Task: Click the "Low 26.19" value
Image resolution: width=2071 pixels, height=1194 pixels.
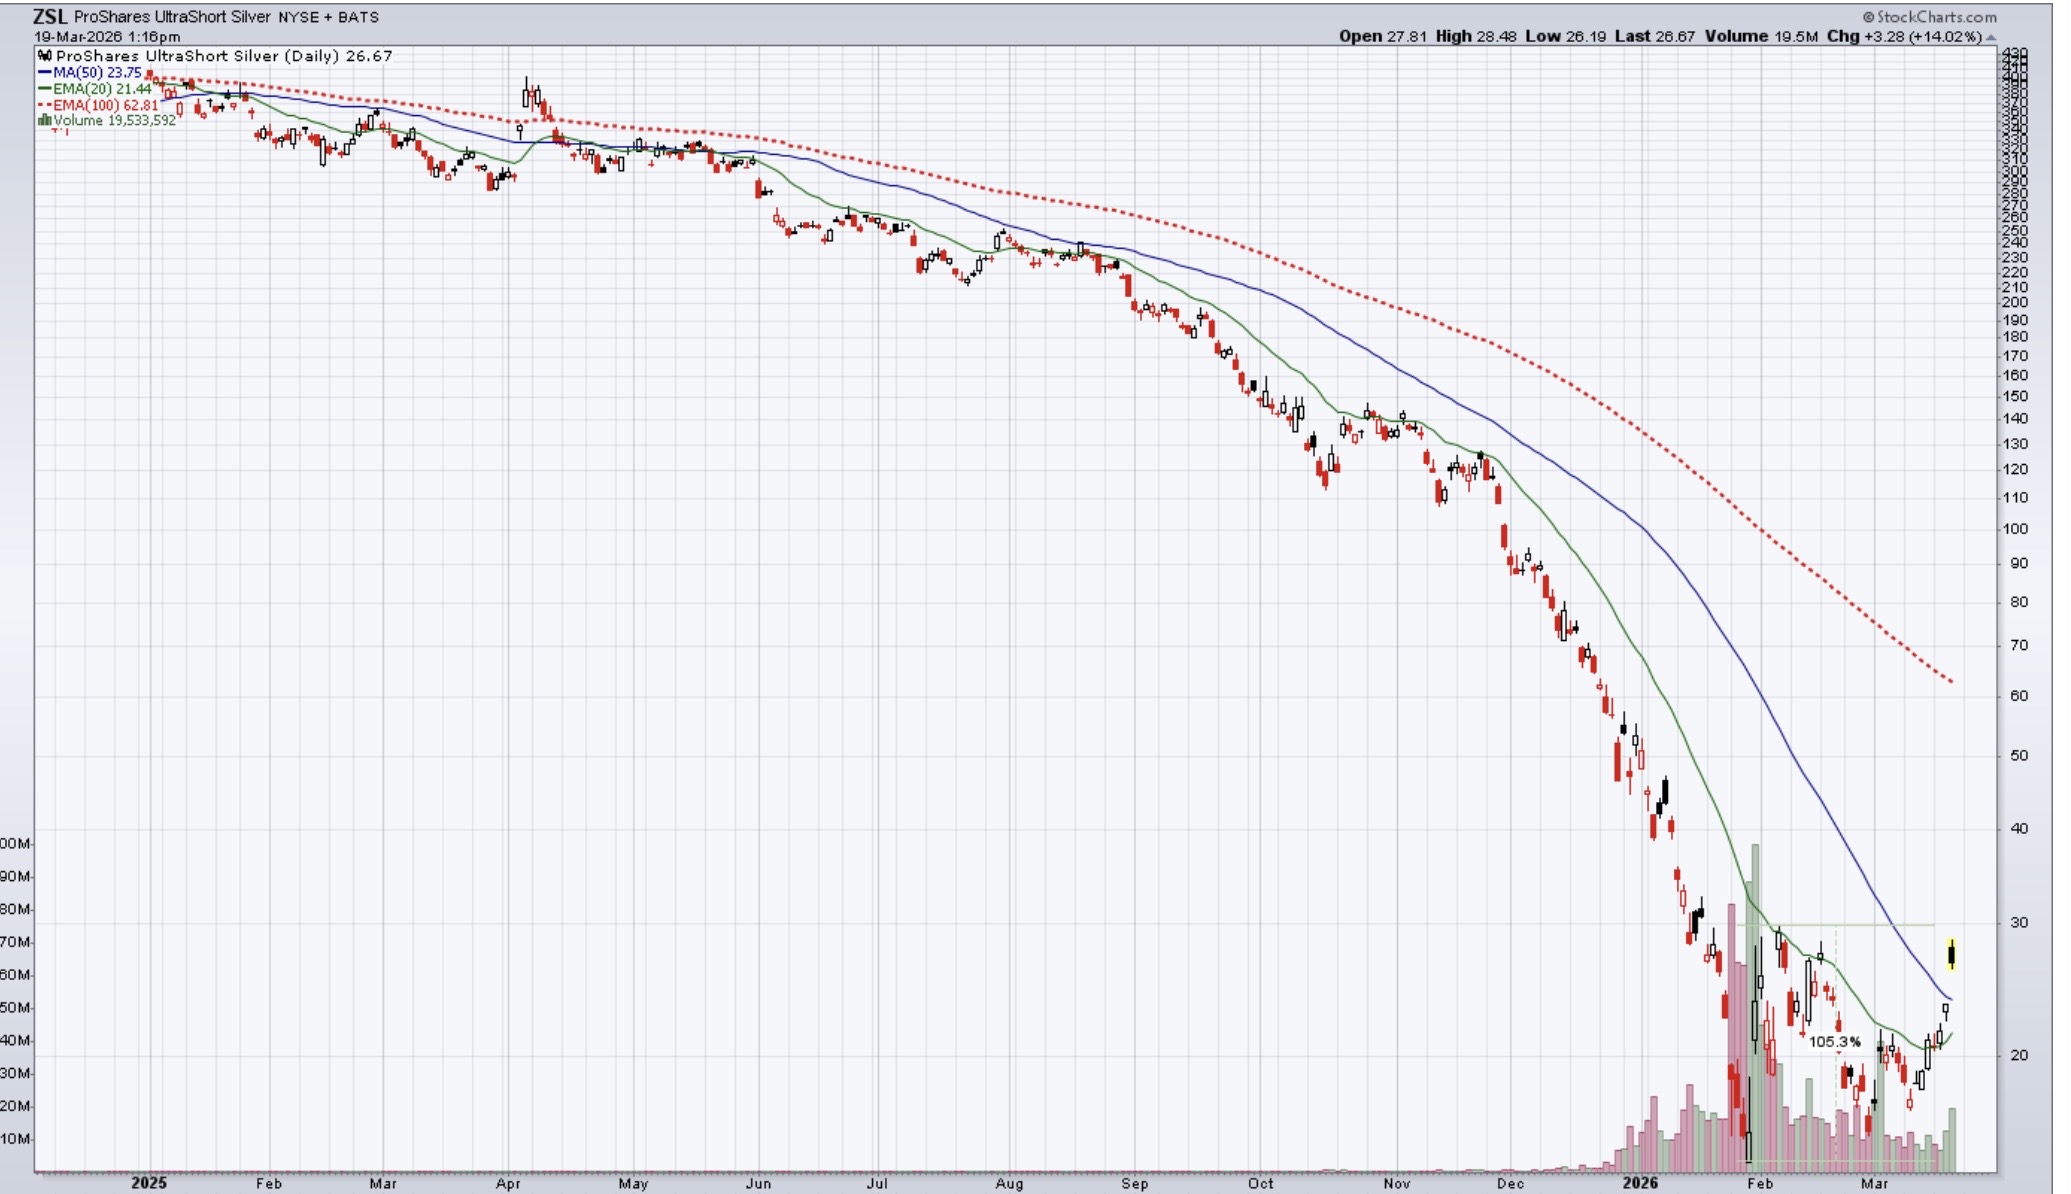Action: click(x=1565, y=36)
